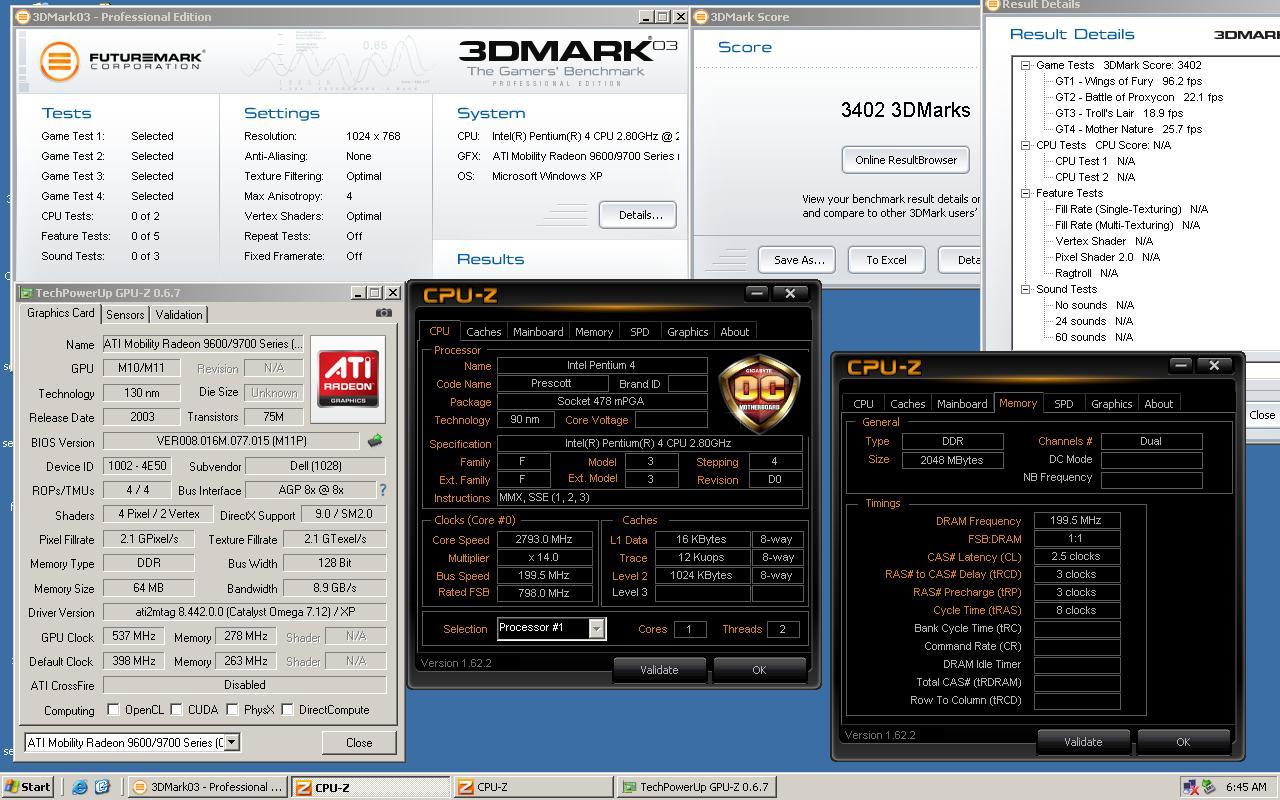Select GT4 - Mother Nature result row

(1128, 129)
